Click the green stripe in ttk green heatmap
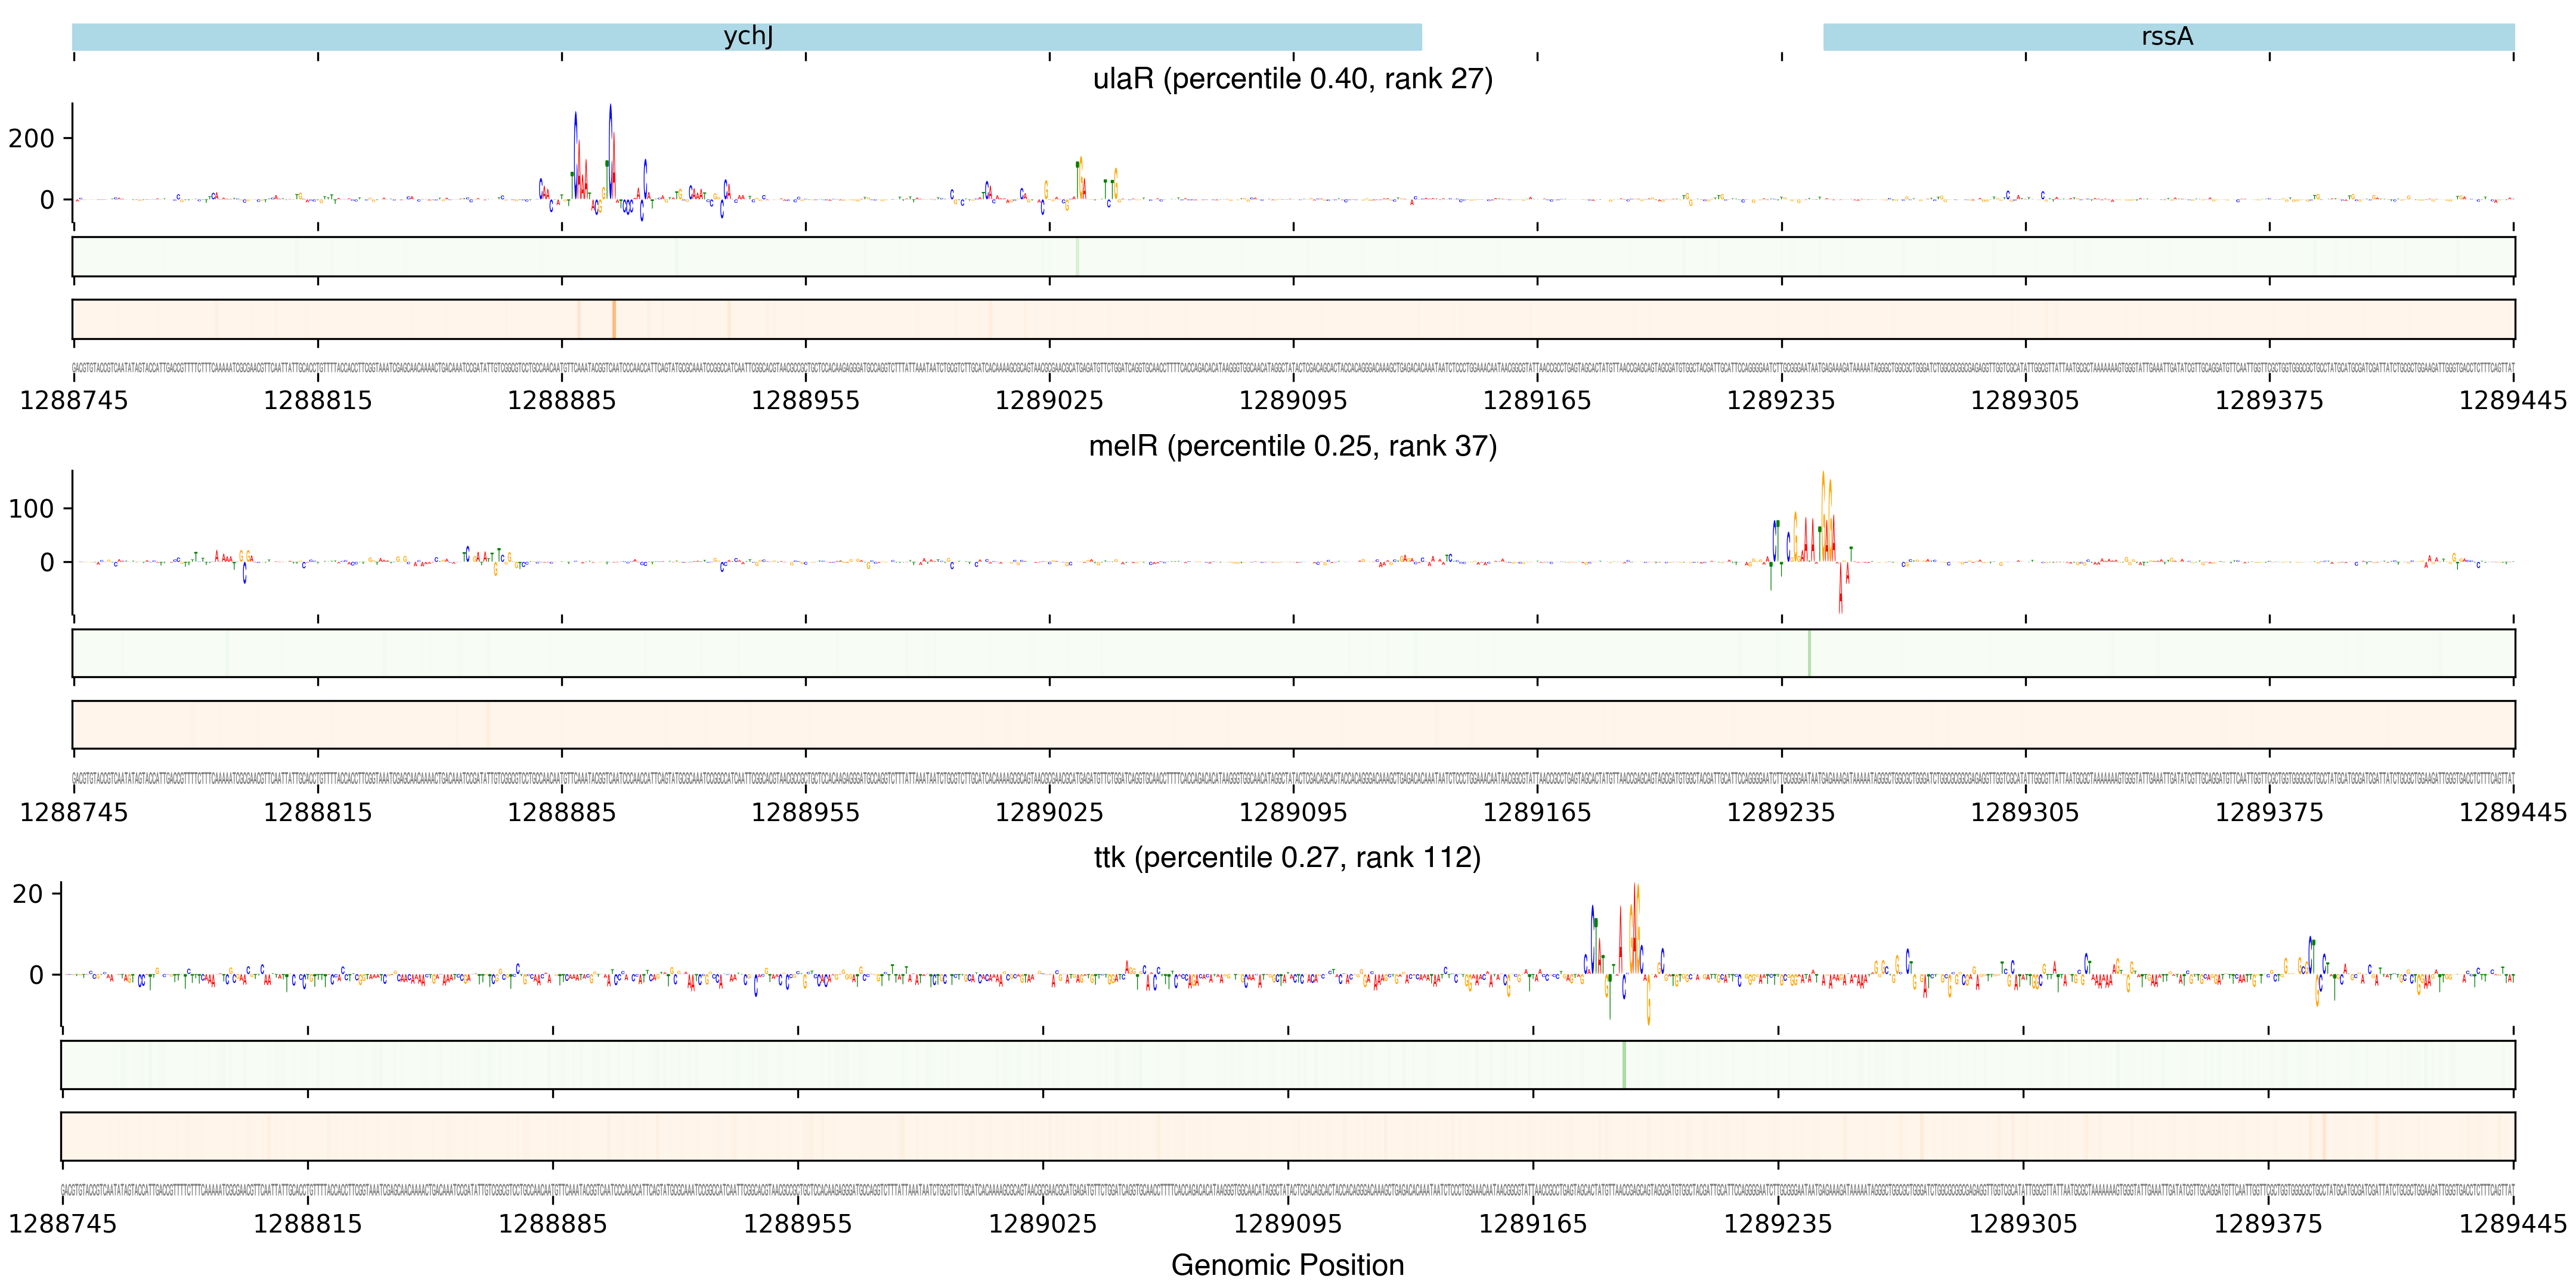 pyautogui.click(x=1624, y=1065)
